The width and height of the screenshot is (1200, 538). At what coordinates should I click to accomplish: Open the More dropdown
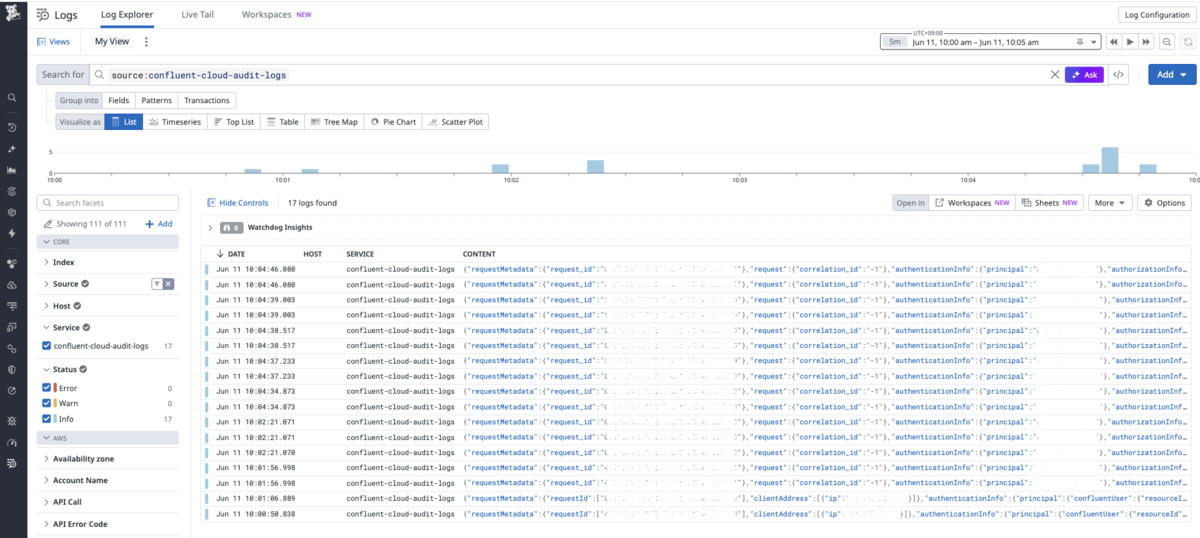1110,203
